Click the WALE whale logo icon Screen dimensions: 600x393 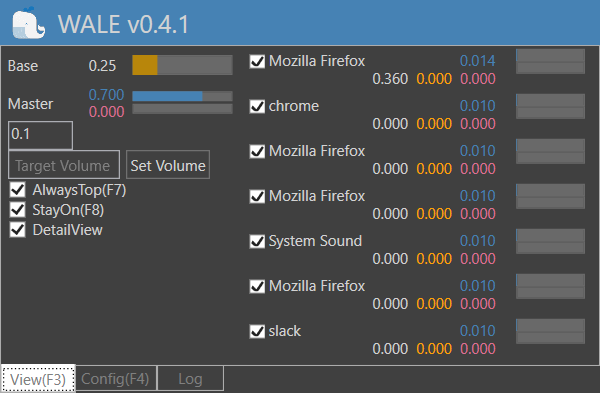(x=29, y=23)
